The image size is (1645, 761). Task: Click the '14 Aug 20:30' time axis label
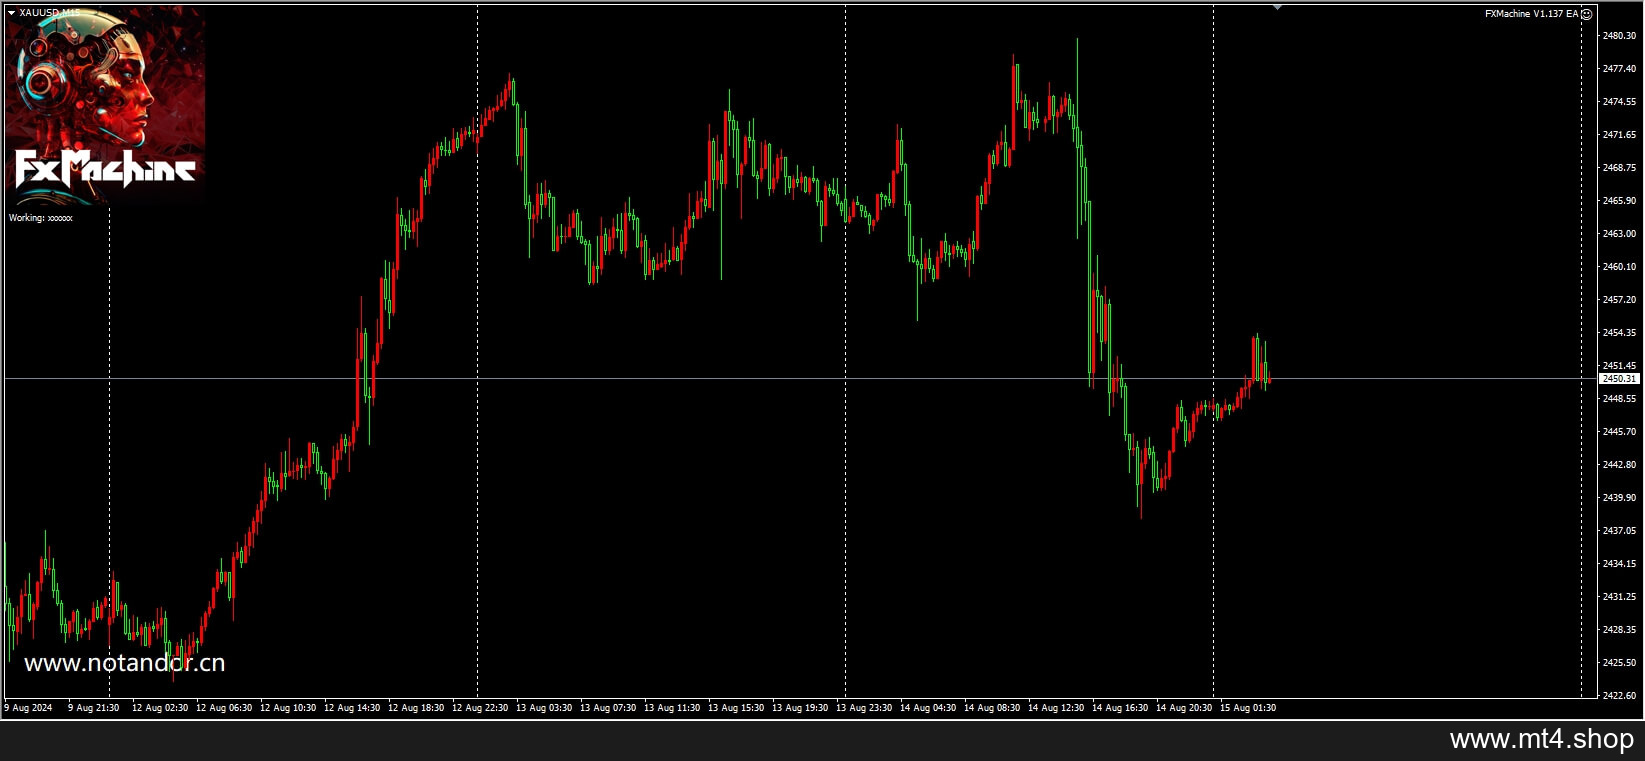(1184, 708)
